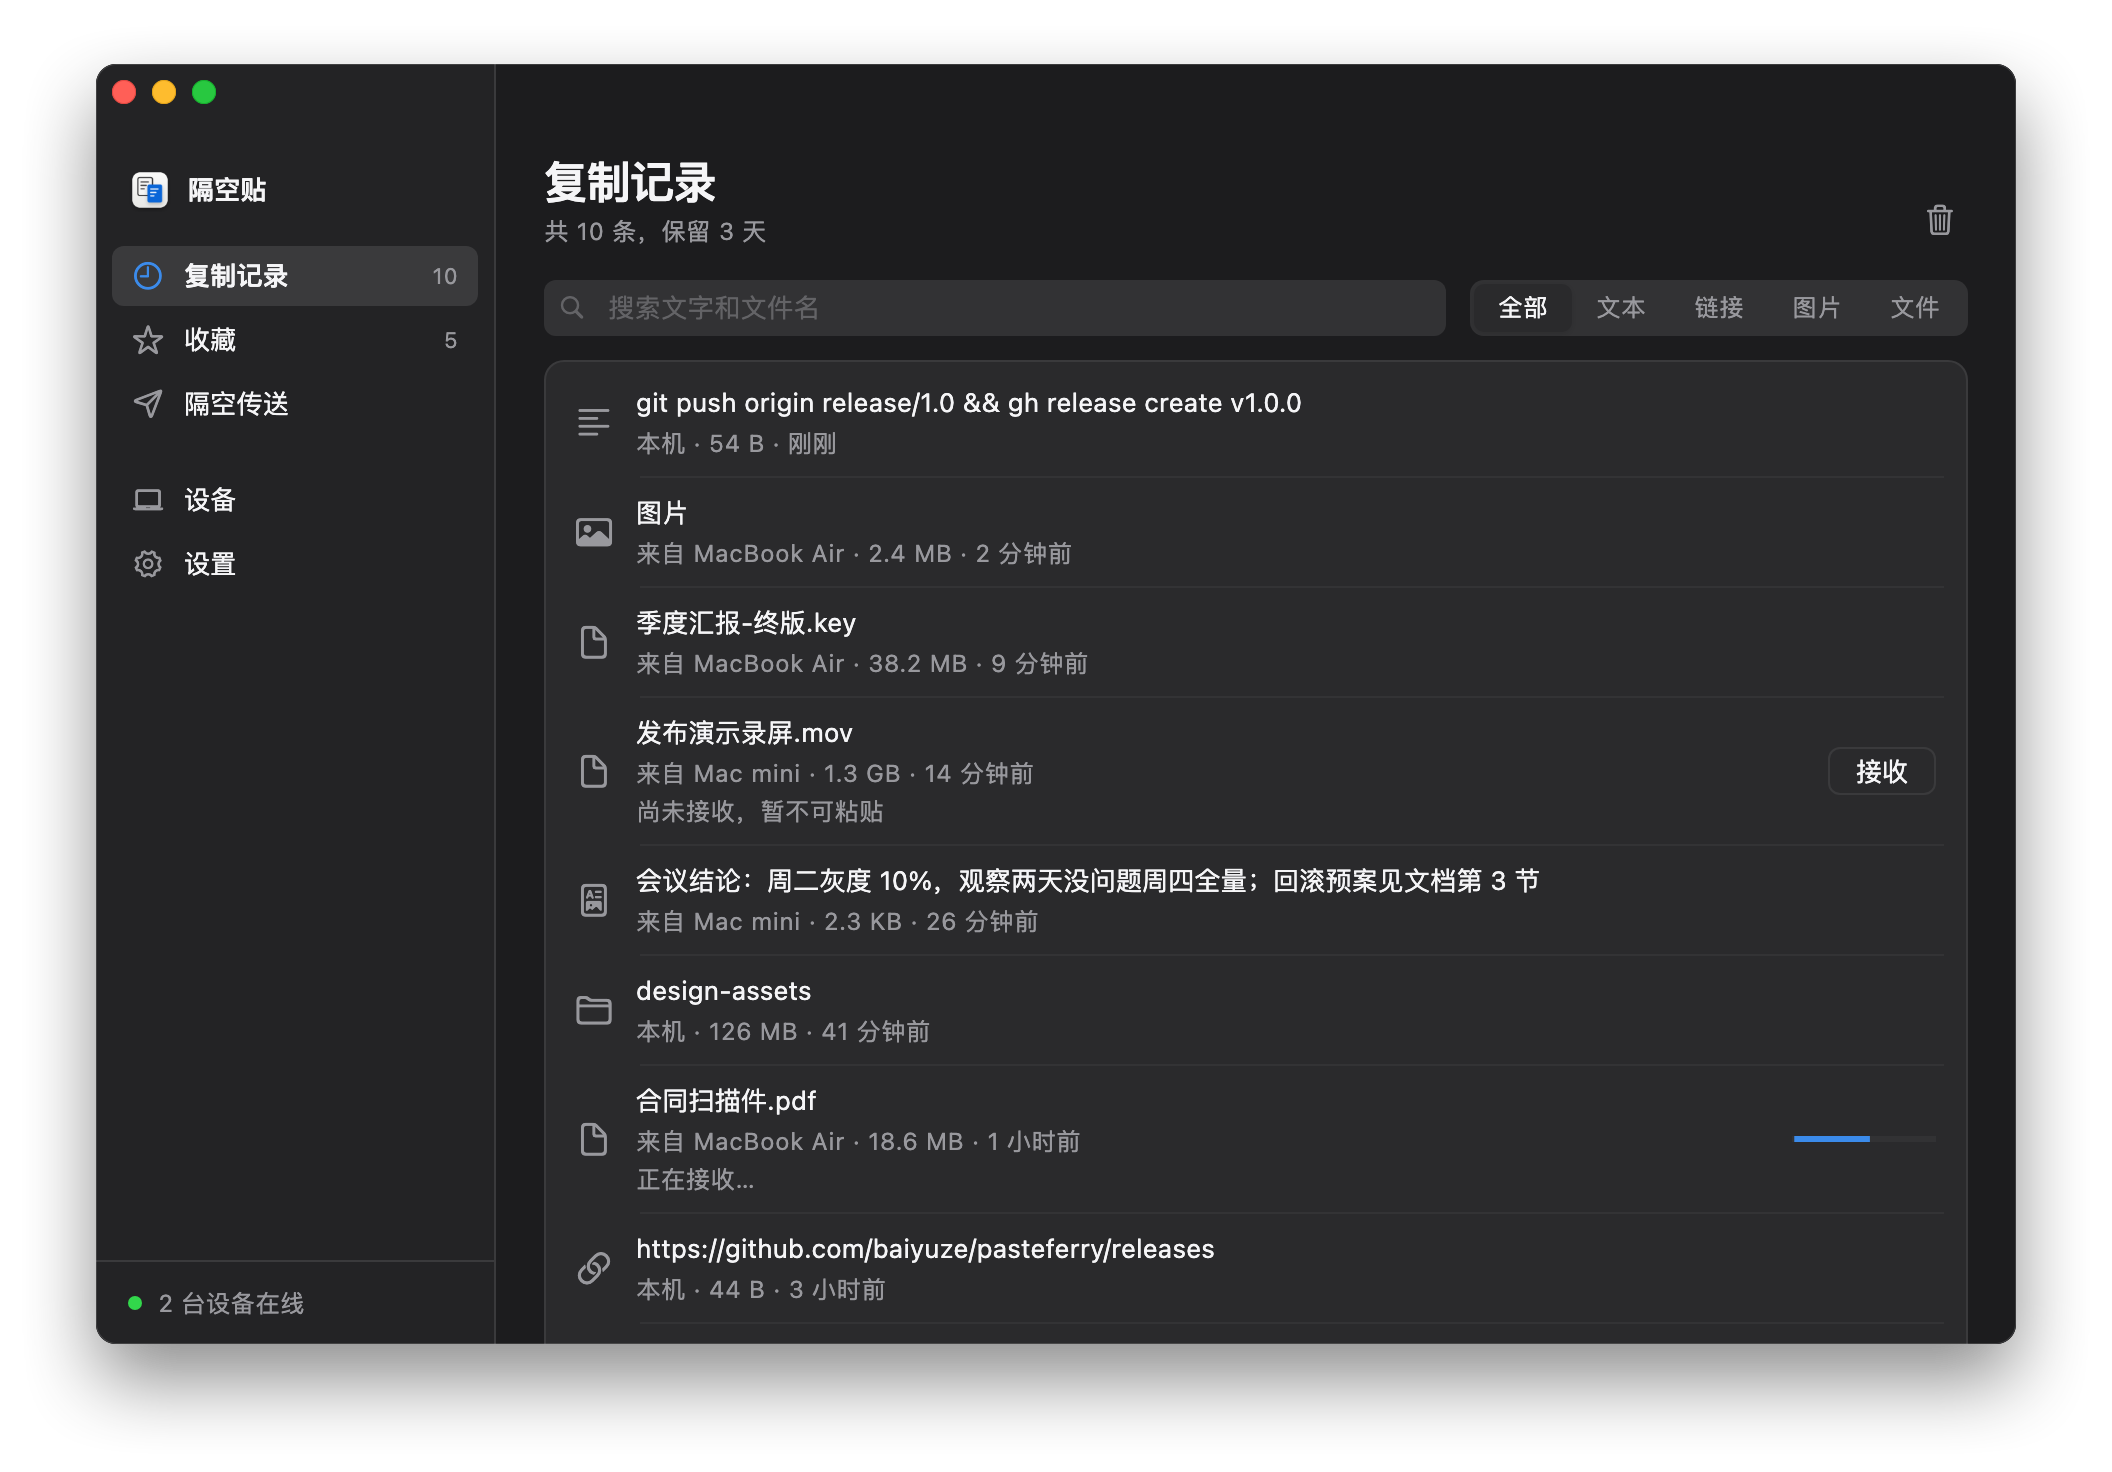Select the 季度汇报-终版.key file name
This screenshot has width=2112, height=1472.
pos(746,623)
